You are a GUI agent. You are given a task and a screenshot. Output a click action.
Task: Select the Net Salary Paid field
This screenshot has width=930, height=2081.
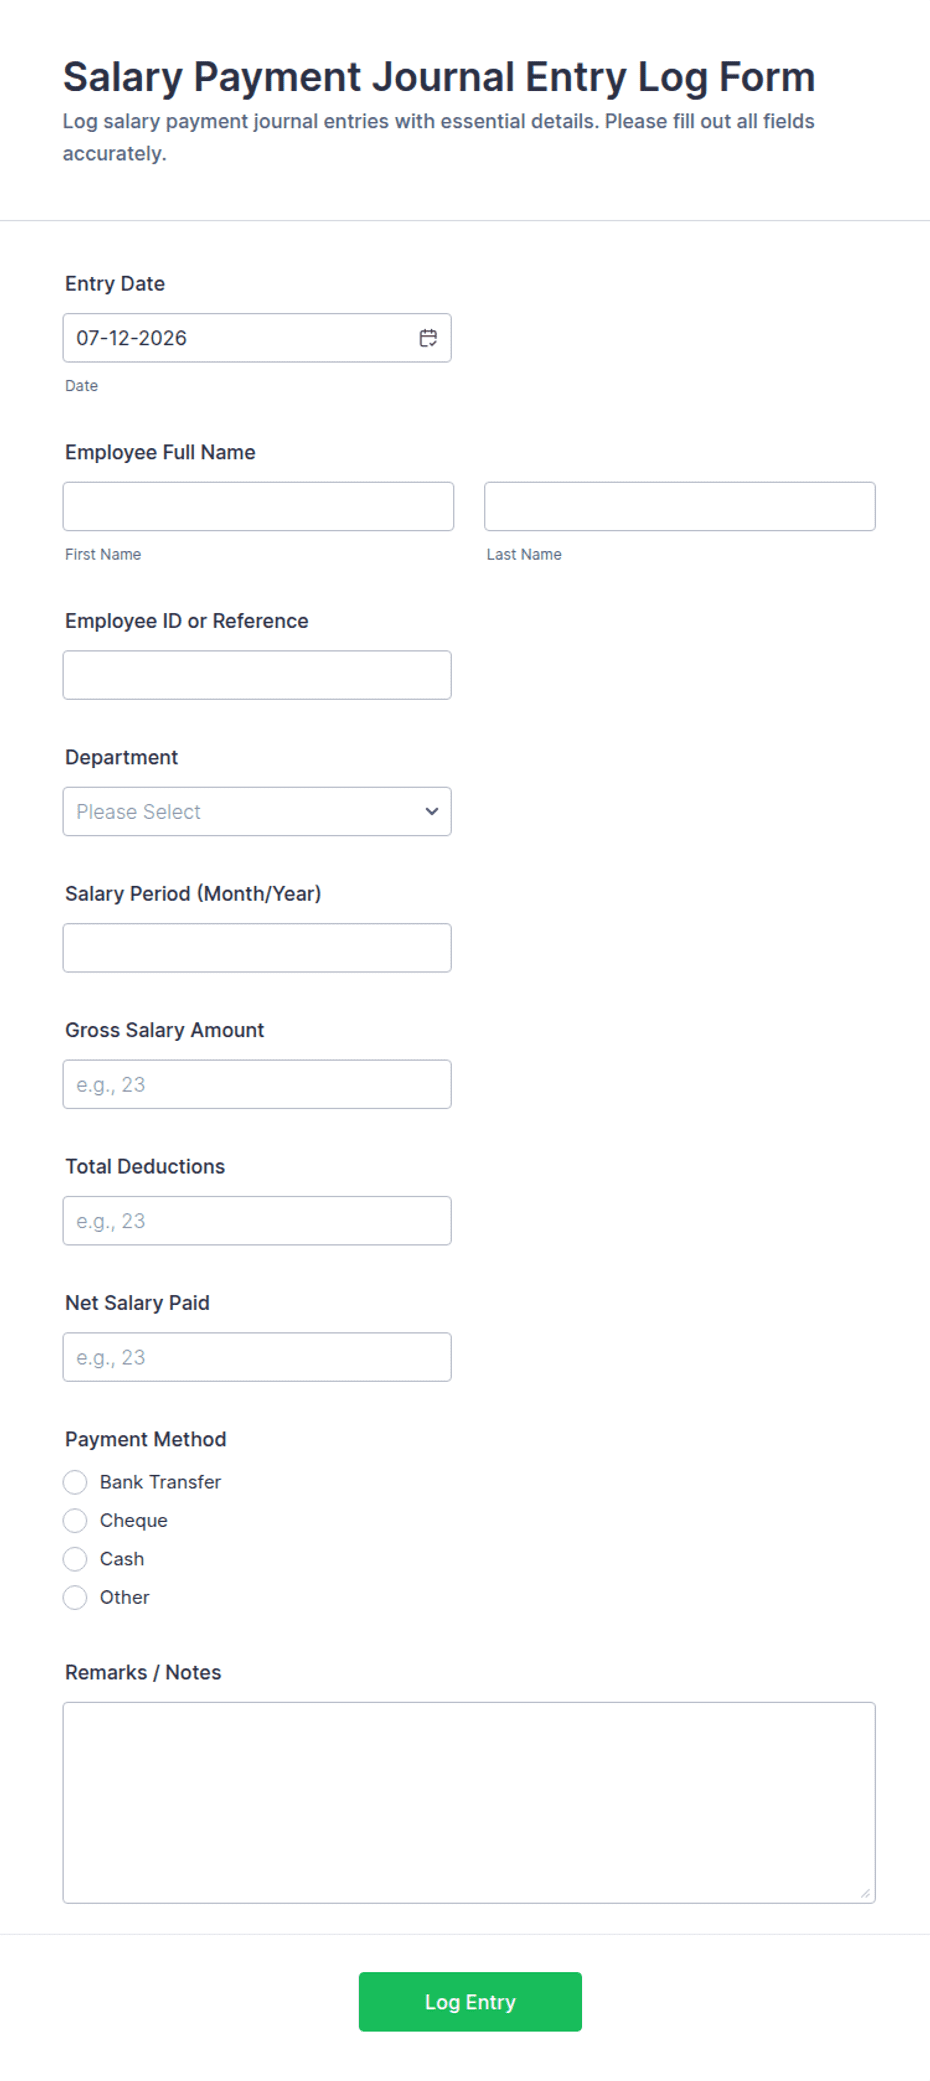257,1357
